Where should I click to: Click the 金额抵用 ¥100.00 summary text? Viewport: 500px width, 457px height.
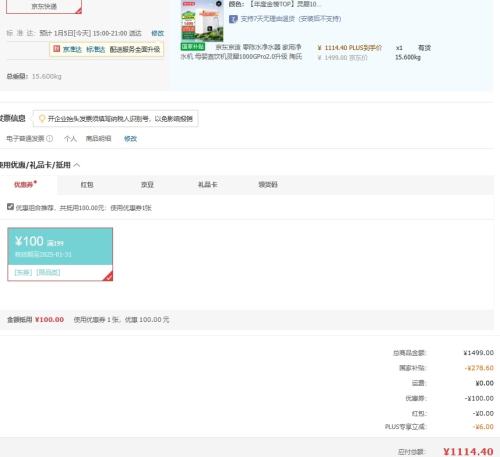[x=35, y=320]
